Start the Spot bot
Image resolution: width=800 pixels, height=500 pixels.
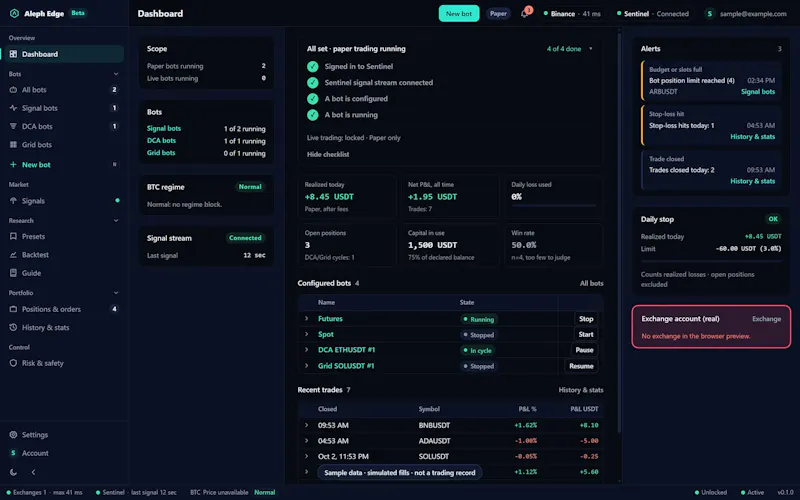click(586, 335)
